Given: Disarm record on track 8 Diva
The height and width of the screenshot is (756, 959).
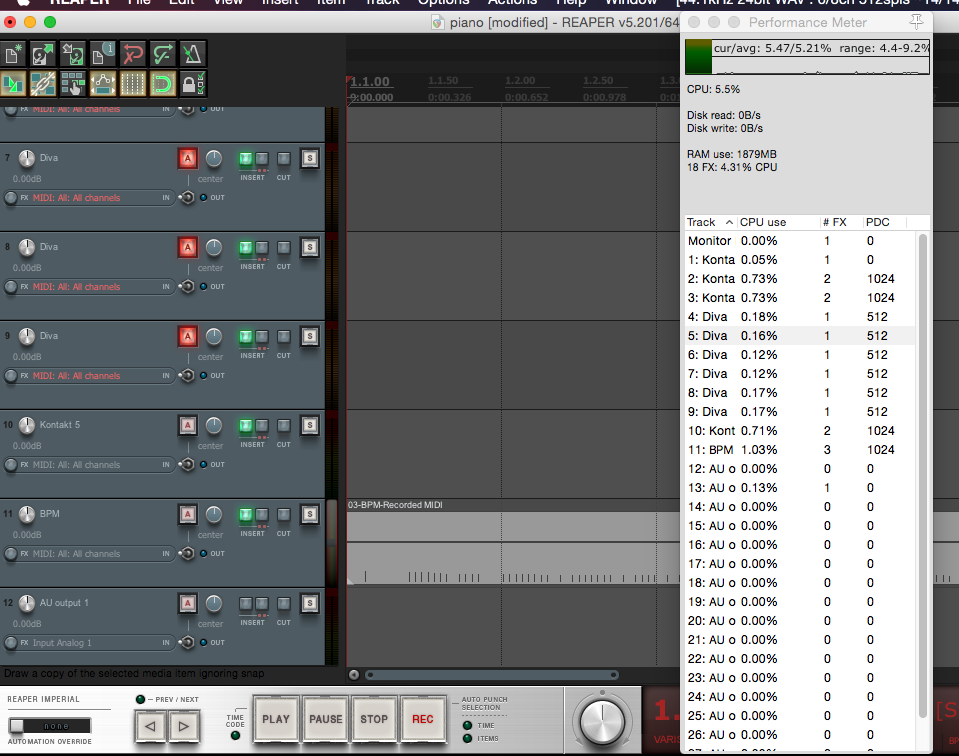Looking at the screenshot, I should tap(188, 248).
